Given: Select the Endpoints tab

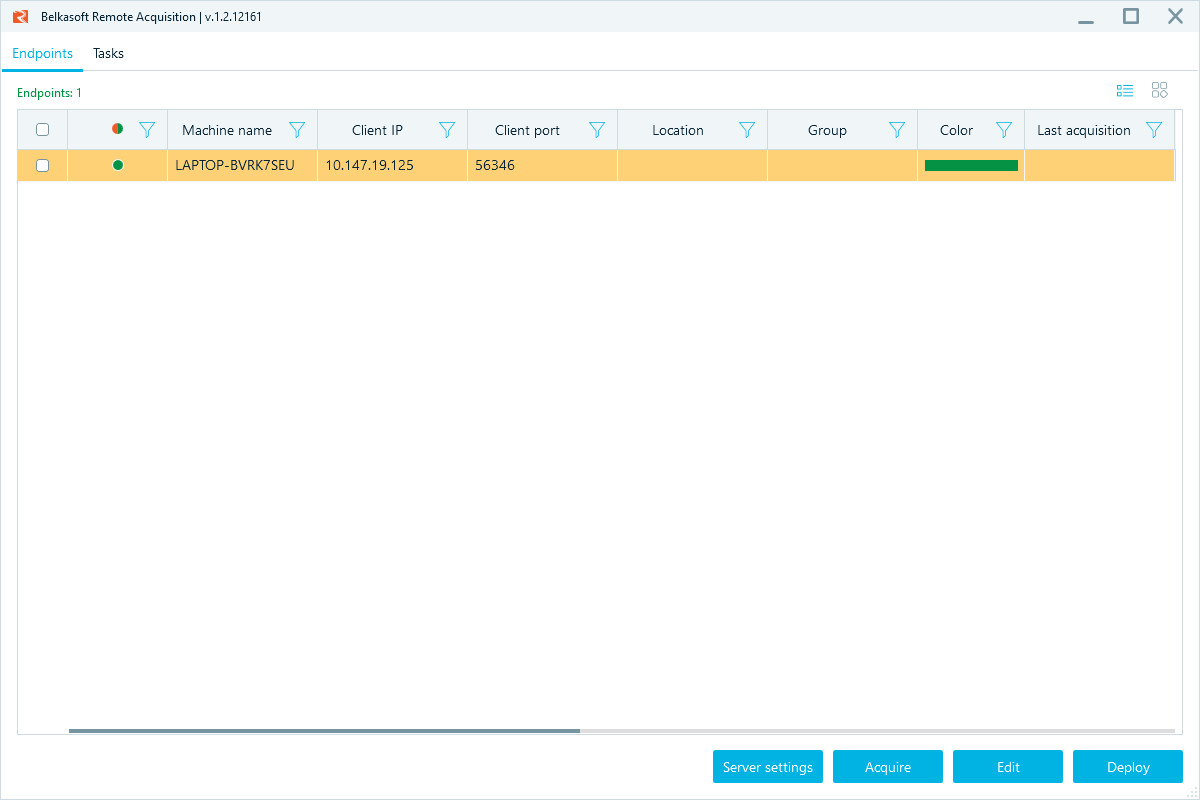Looking at the screenshot, I should click(42, 53).
